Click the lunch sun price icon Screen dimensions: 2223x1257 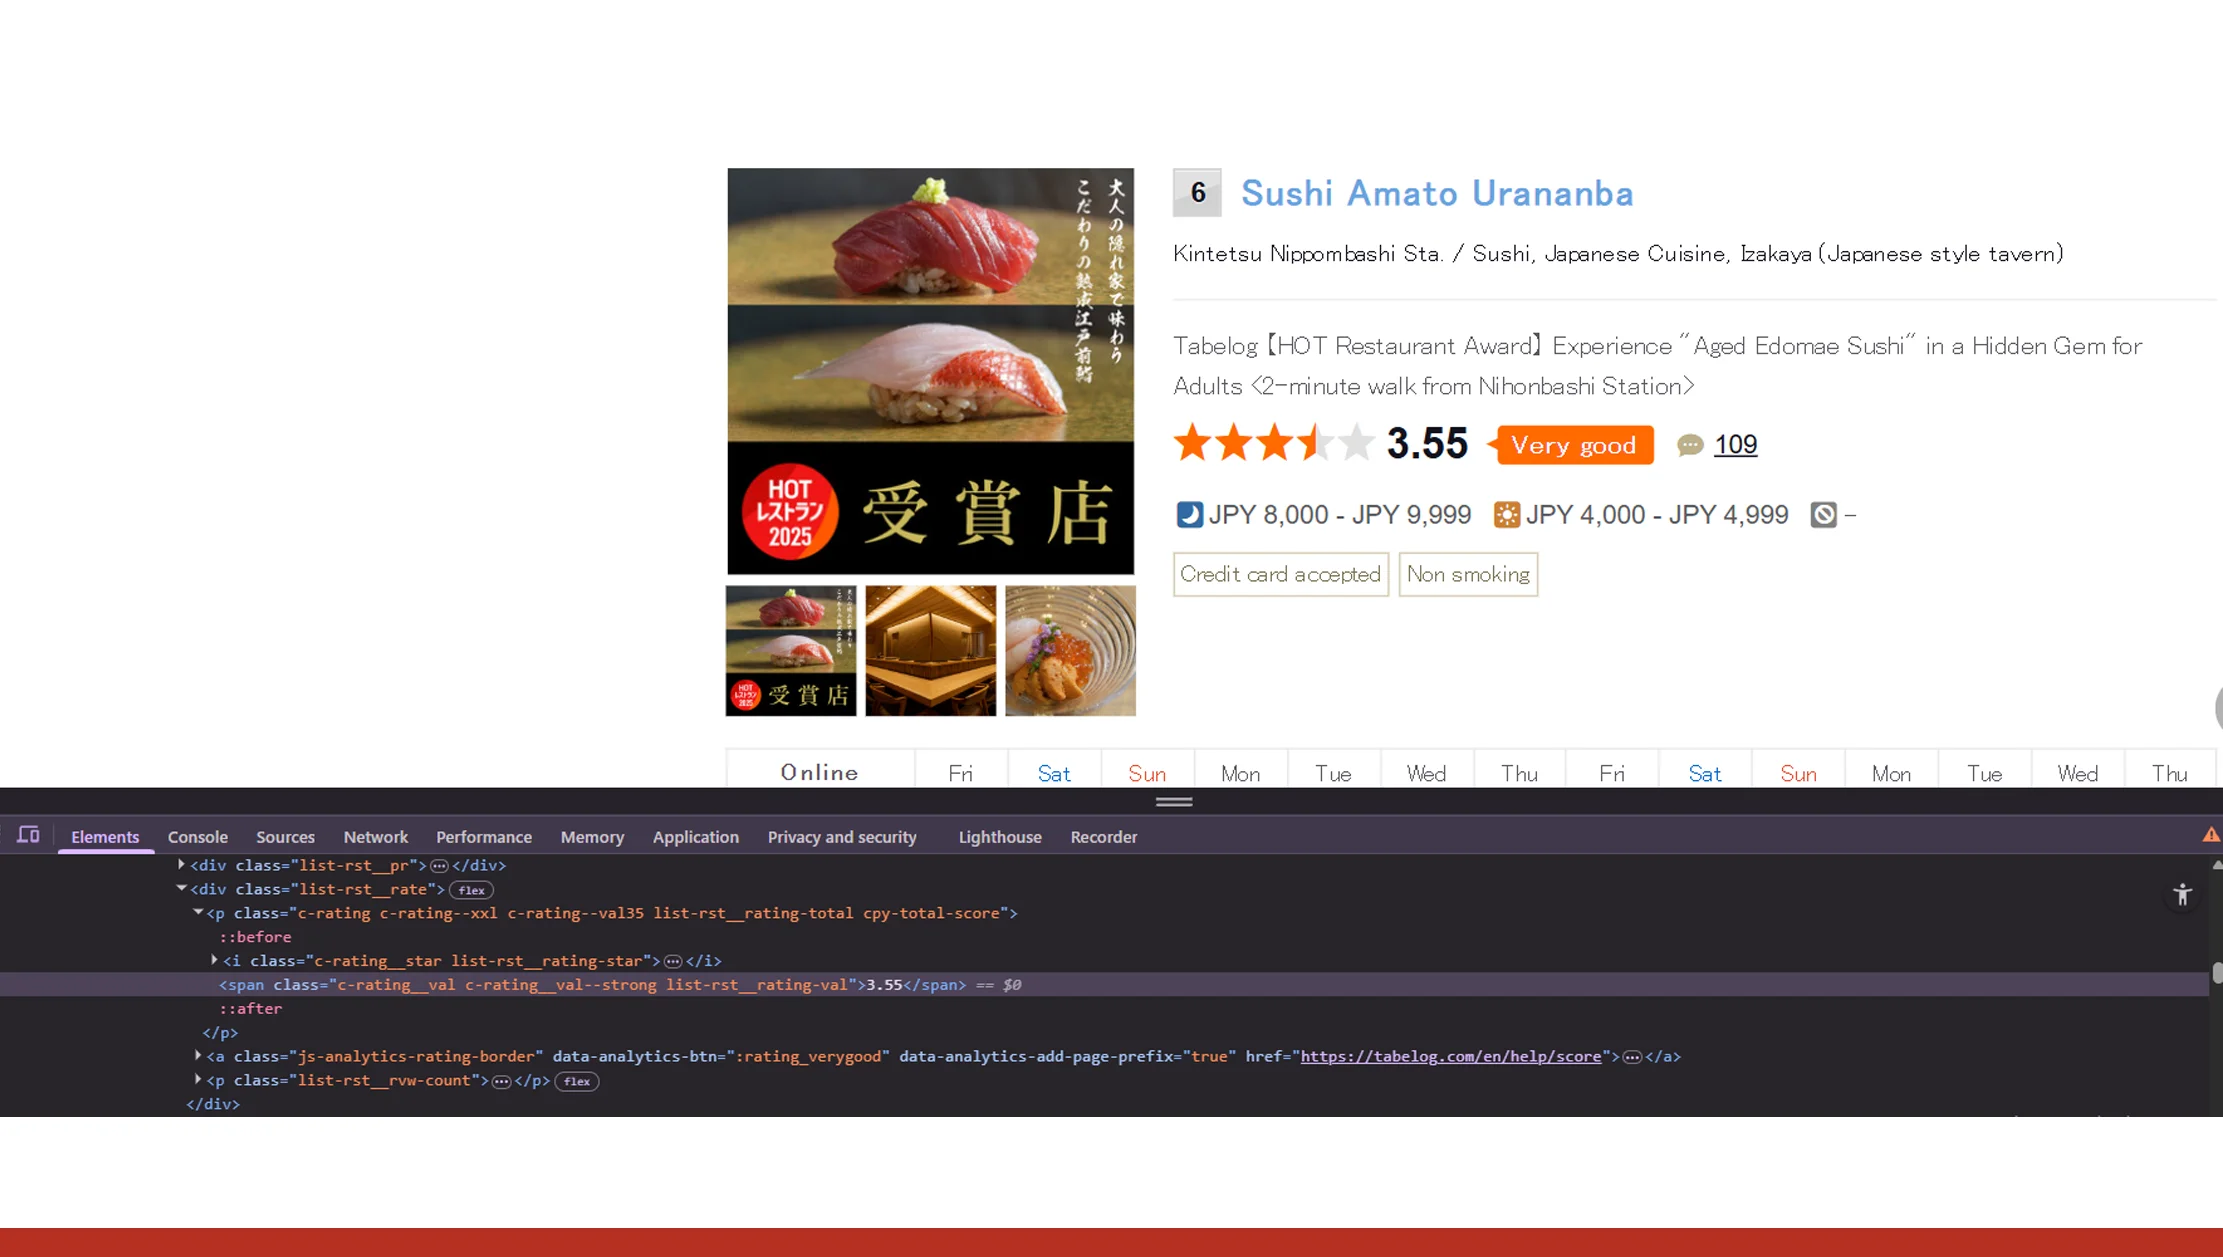click(x=1506, y=515)
